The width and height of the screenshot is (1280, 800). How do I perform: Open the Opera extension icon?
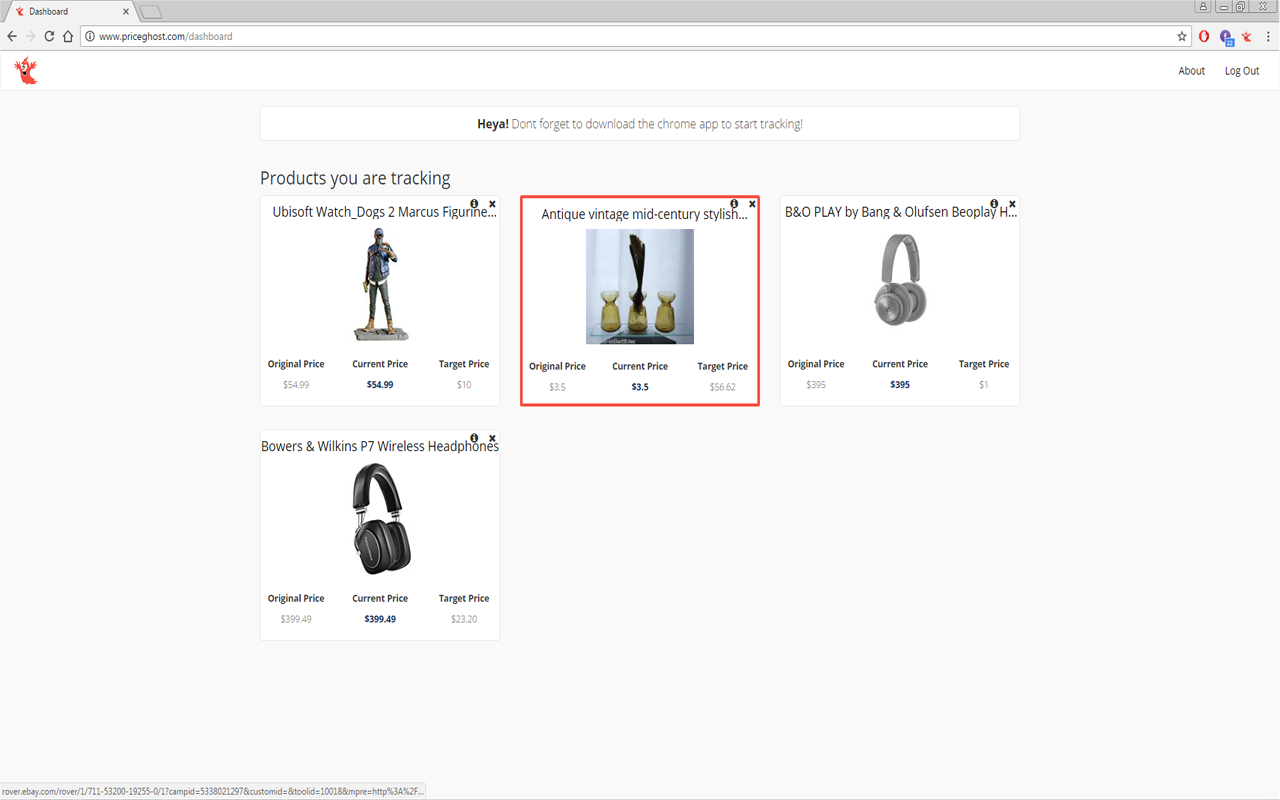point(1204,36)
